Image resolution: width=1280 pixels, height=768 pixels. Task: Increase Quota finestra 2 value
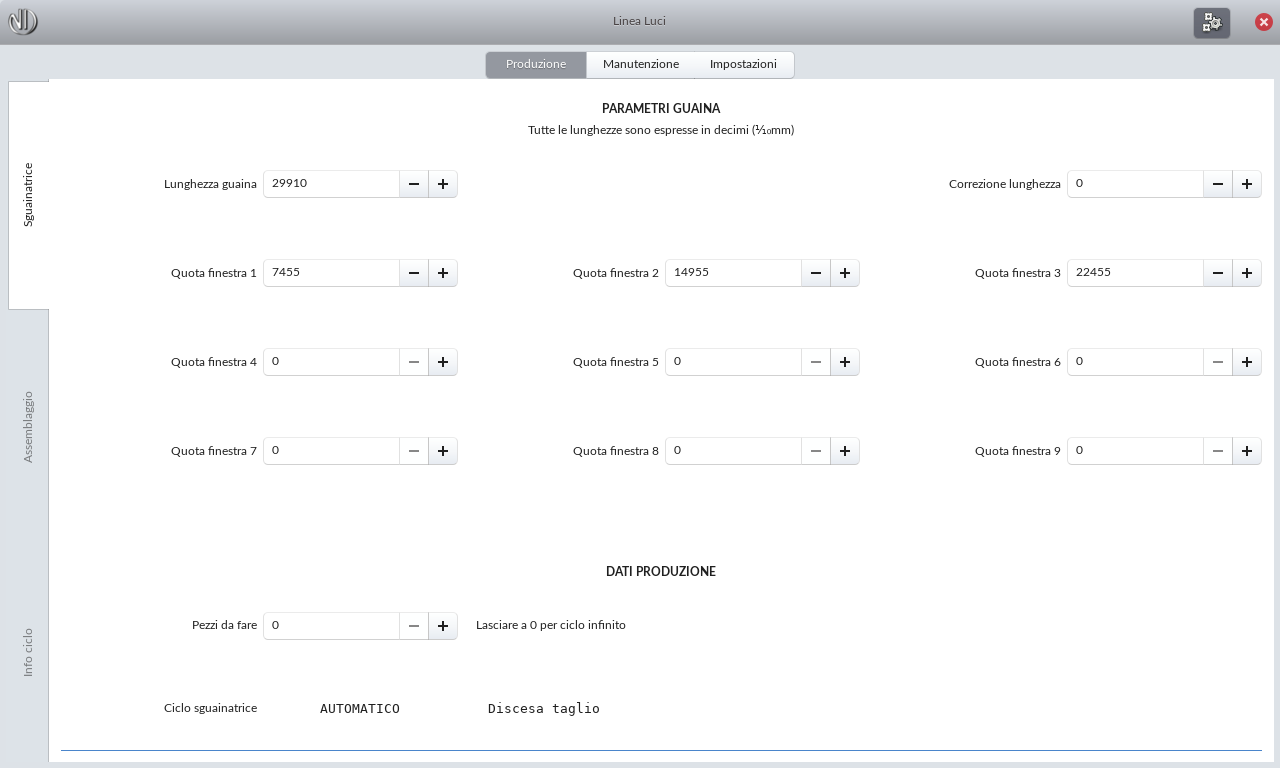[x=845, y=273]
